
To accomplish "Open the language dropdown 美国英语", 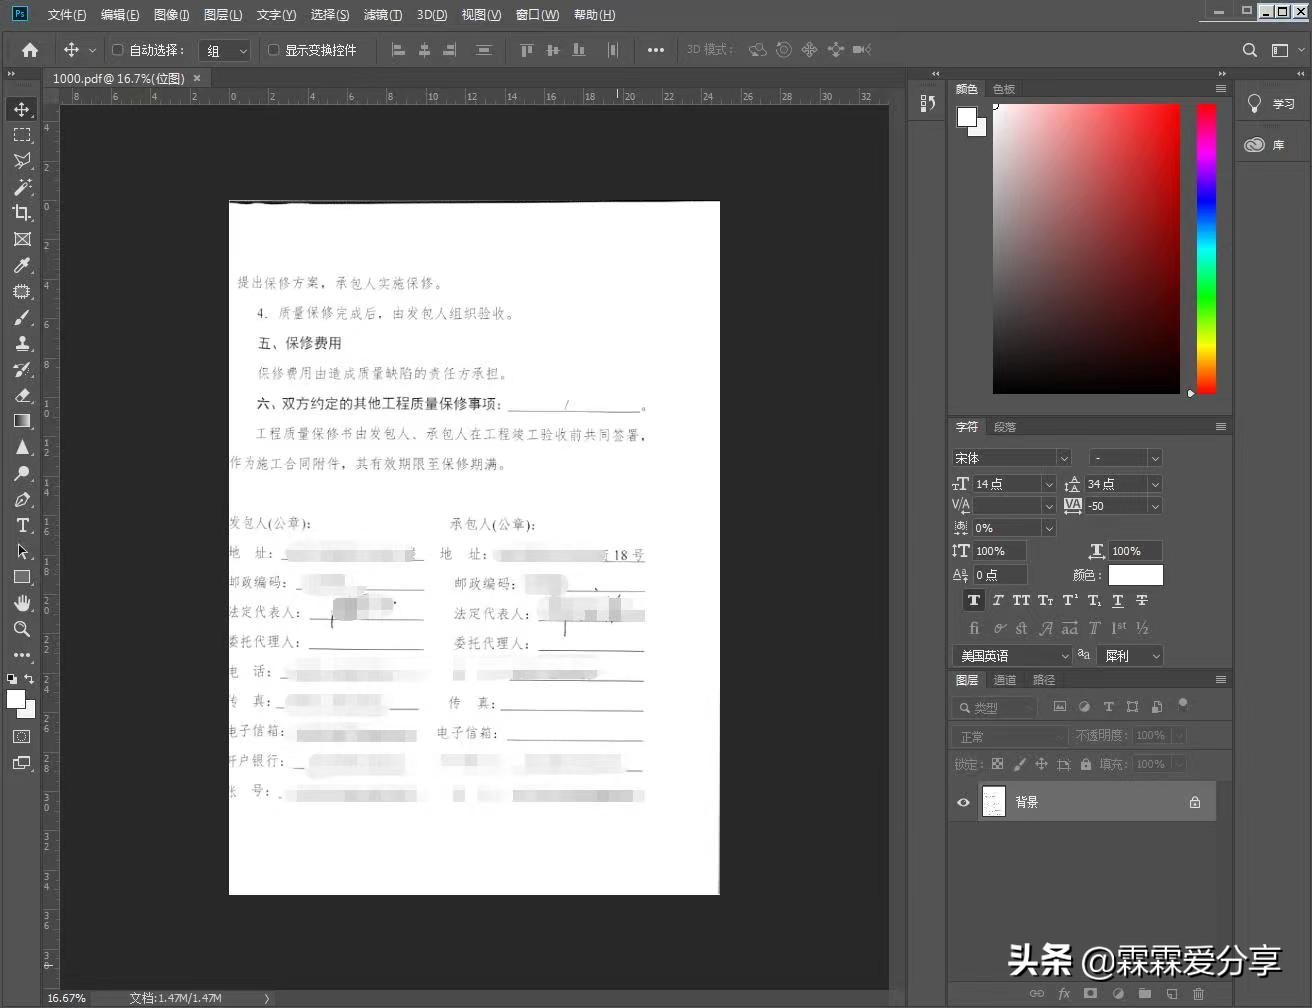I will coord(1011,656).
